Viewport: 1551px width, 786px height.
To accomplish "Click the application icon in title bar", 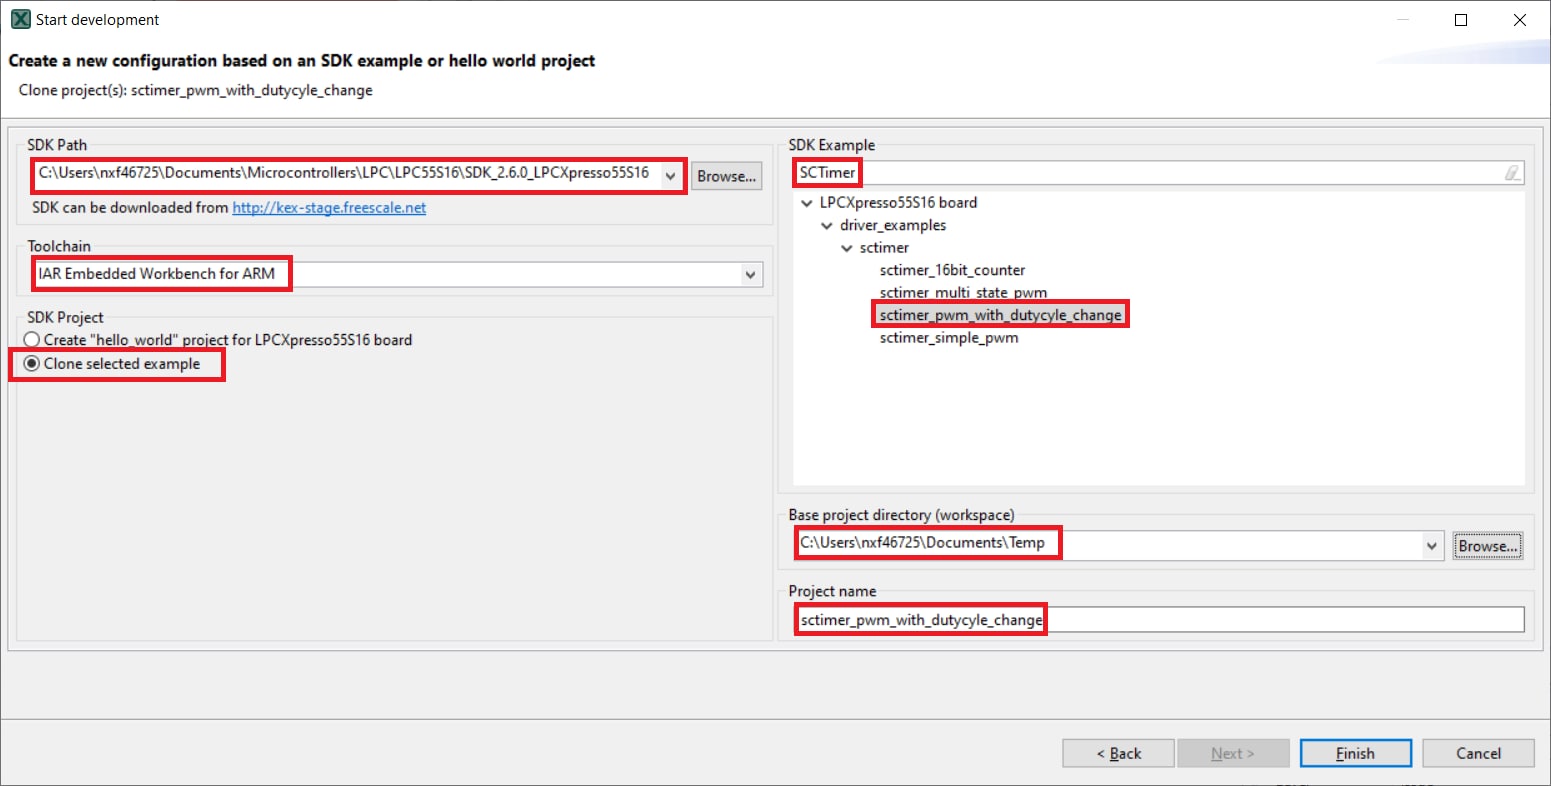I will (20, 19).
